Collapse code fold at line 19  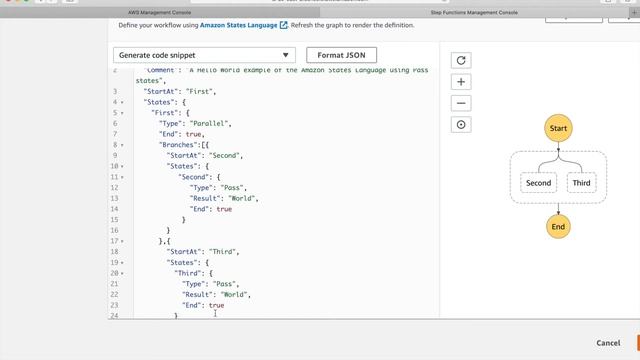coord(122,263)
